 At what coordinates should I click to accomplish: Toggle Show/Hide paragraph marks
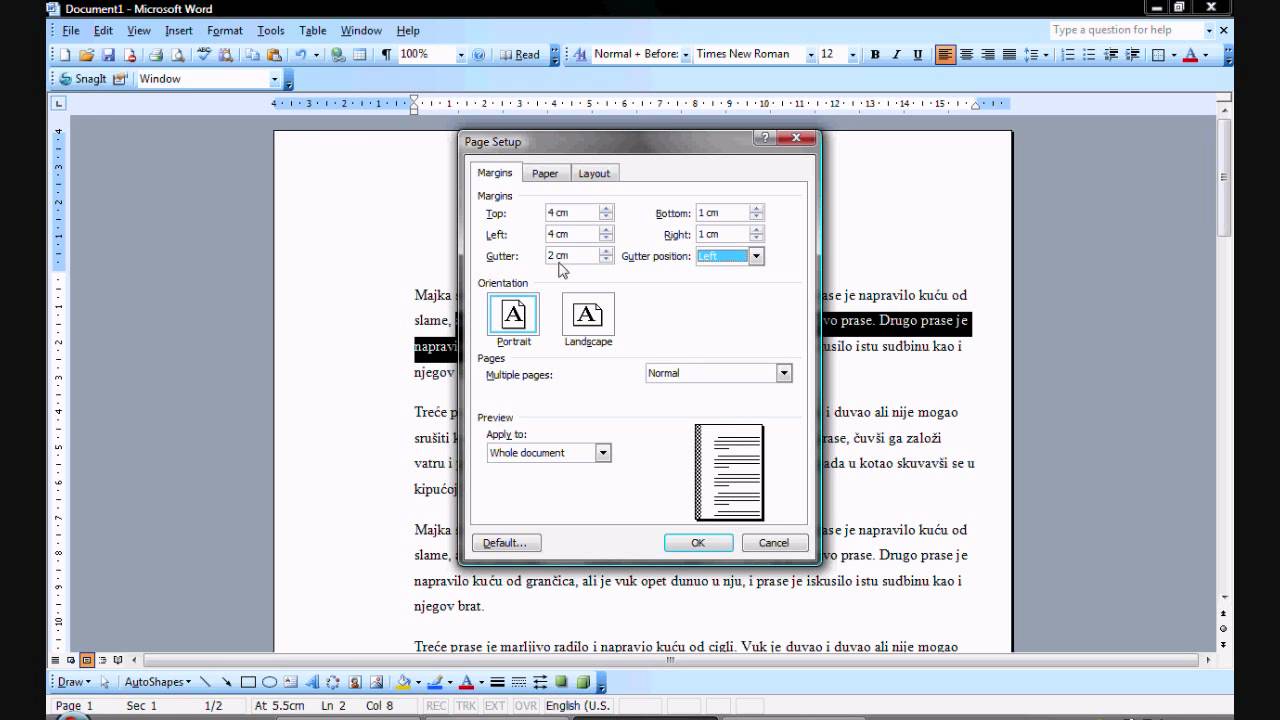[386, 55]
